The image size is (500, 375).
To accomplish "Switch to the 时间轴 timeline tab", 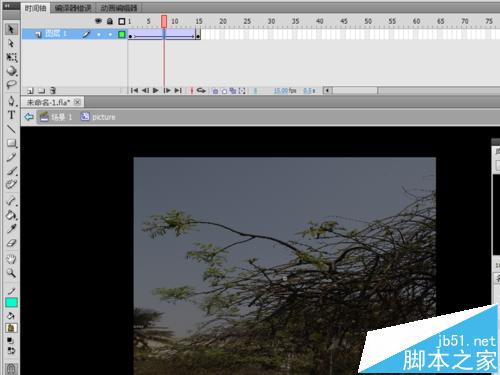I will [36, 8].
